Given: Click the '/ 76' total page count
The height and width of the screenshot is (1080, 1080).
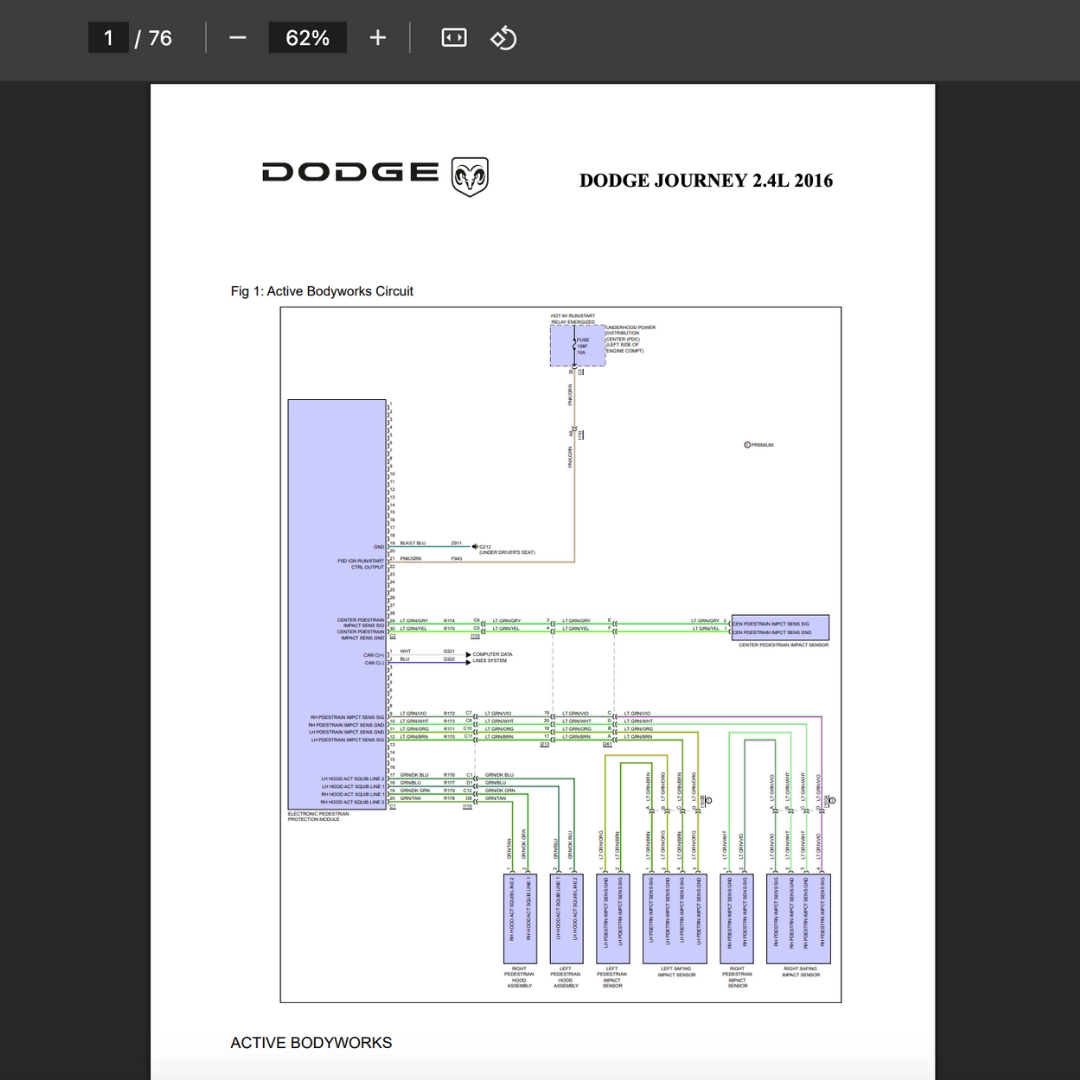Looking at the screenshot, I should point(154,38).
